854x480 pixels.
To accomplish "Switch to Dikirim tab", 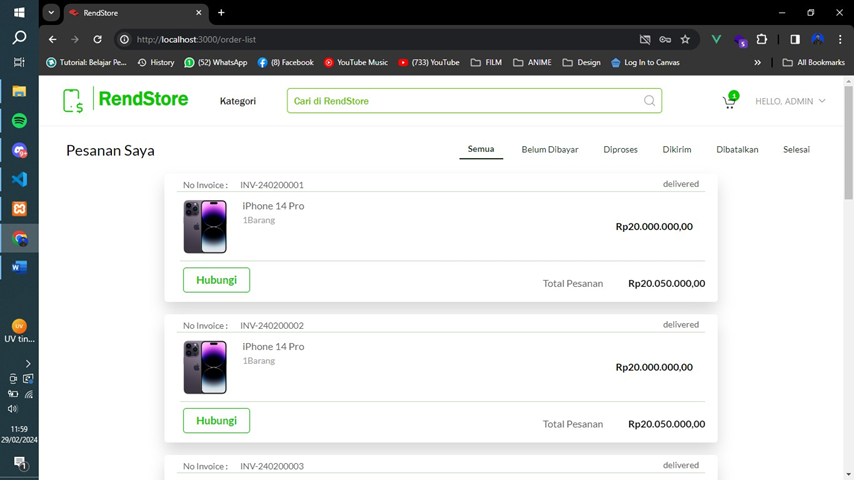I will 676,149.
